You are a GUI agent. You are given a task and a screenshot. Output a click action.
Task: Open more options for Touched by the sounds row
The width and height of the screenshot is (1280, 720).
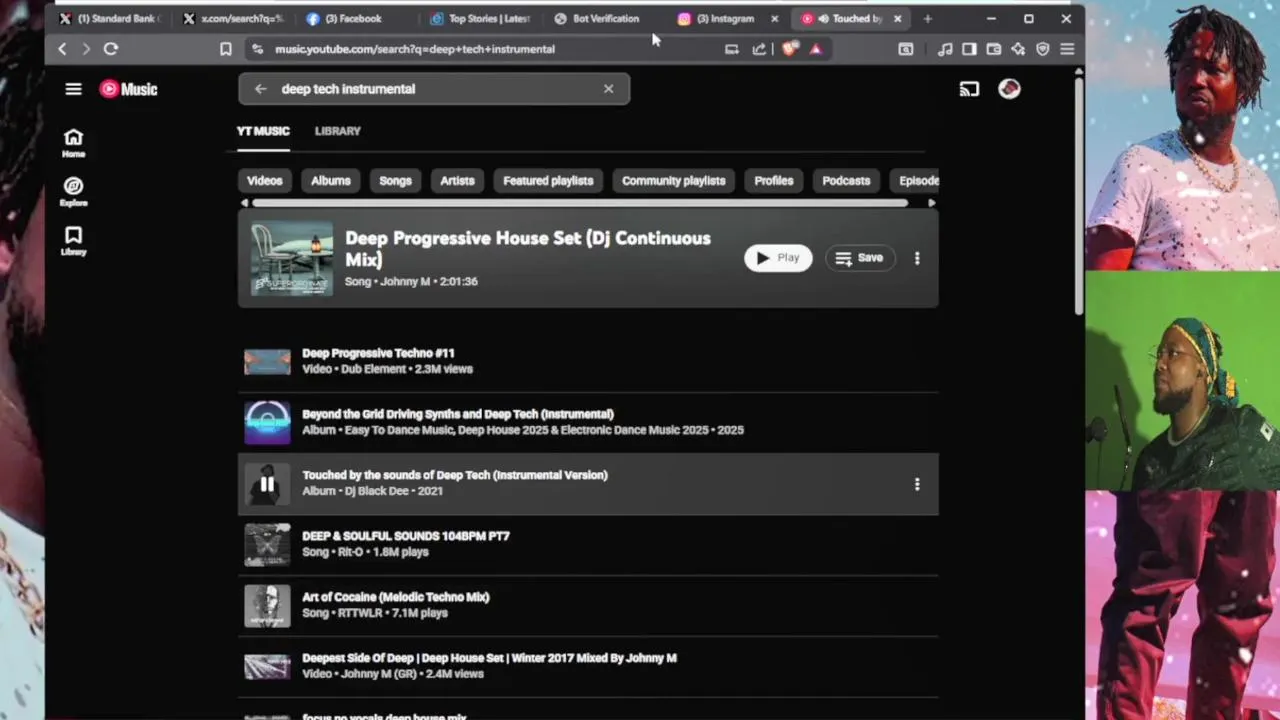917,484
